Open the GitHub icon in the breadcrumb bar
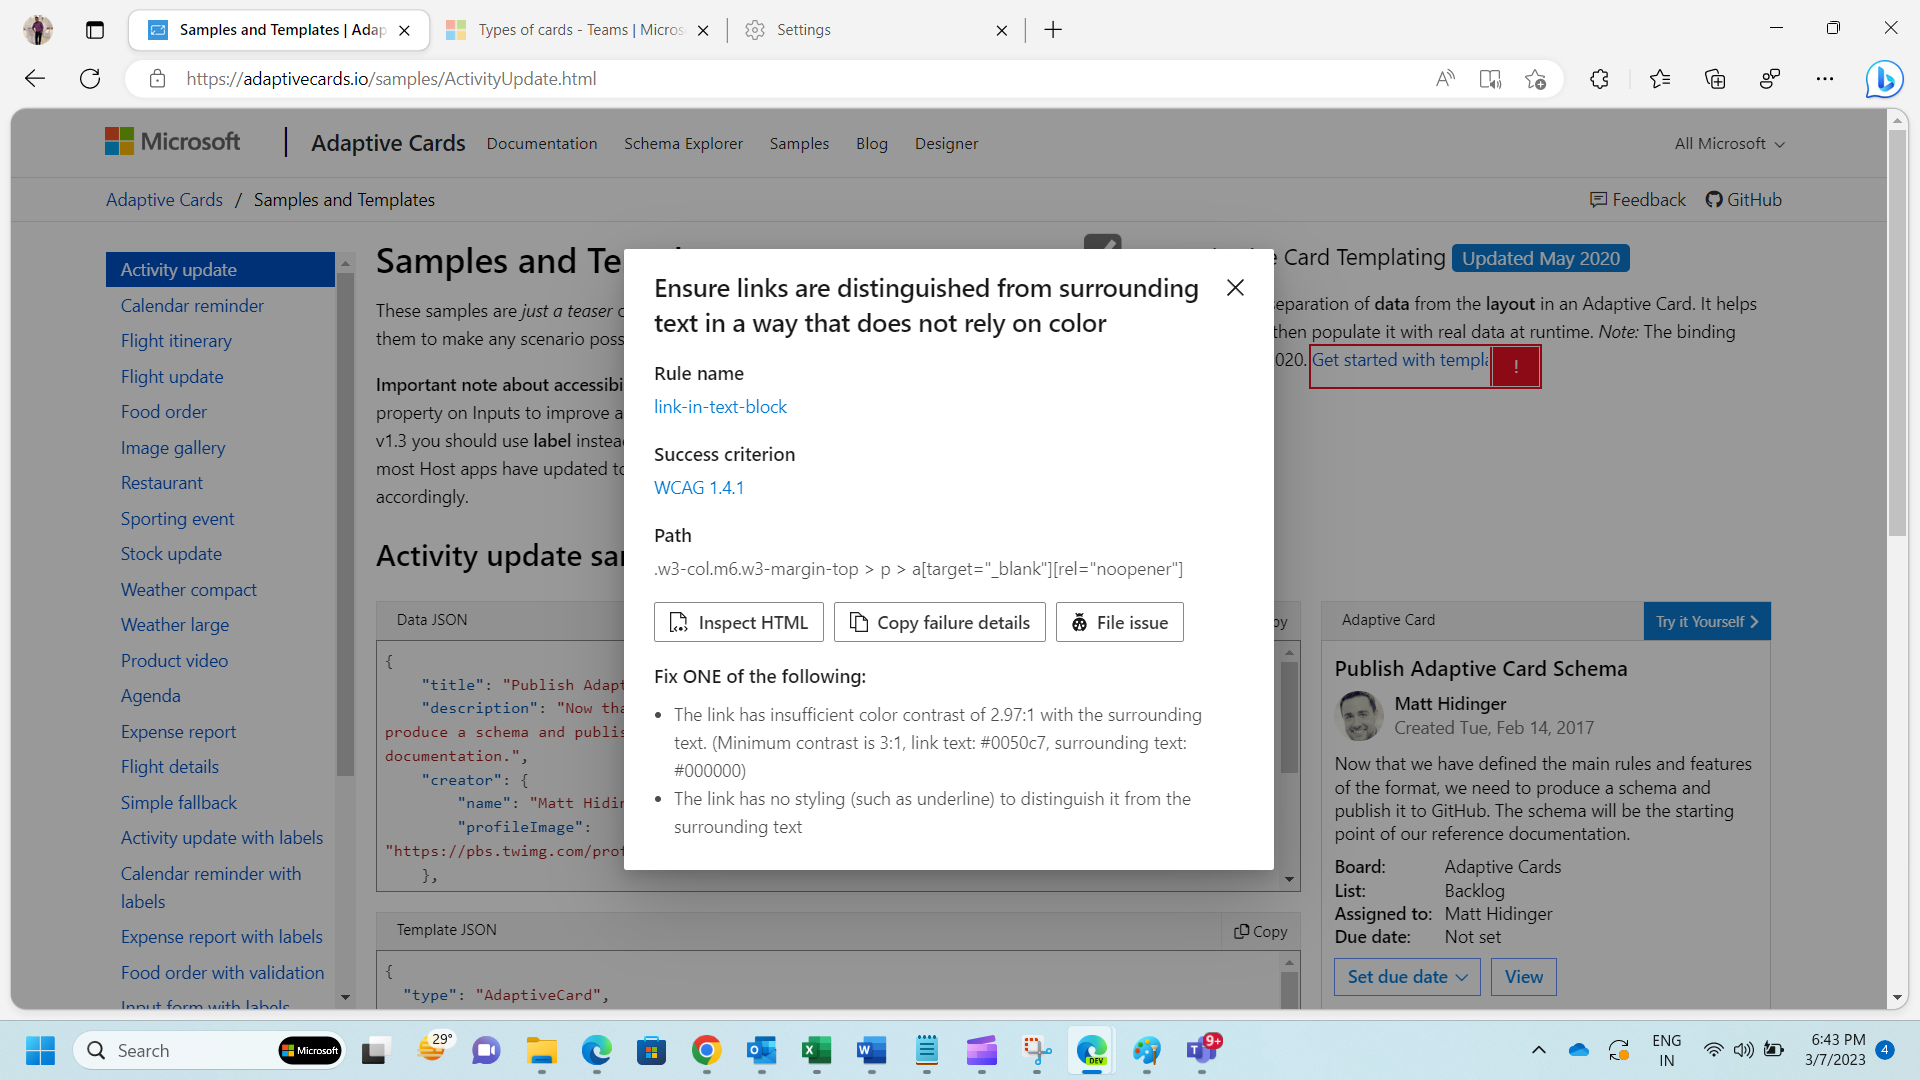The width and height of the screenshot is (1920, 1080). click(1715, 199)
